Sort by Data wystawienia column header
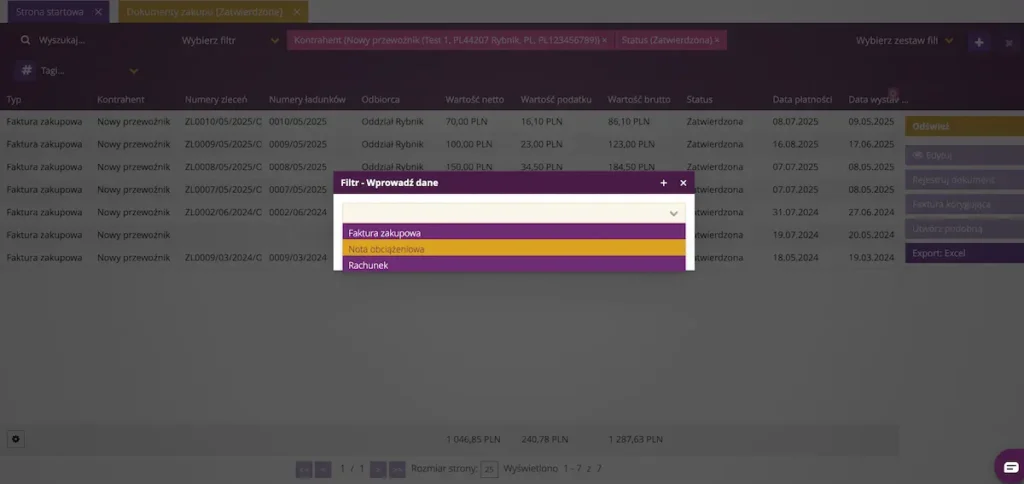 click(x=878, y=100)
